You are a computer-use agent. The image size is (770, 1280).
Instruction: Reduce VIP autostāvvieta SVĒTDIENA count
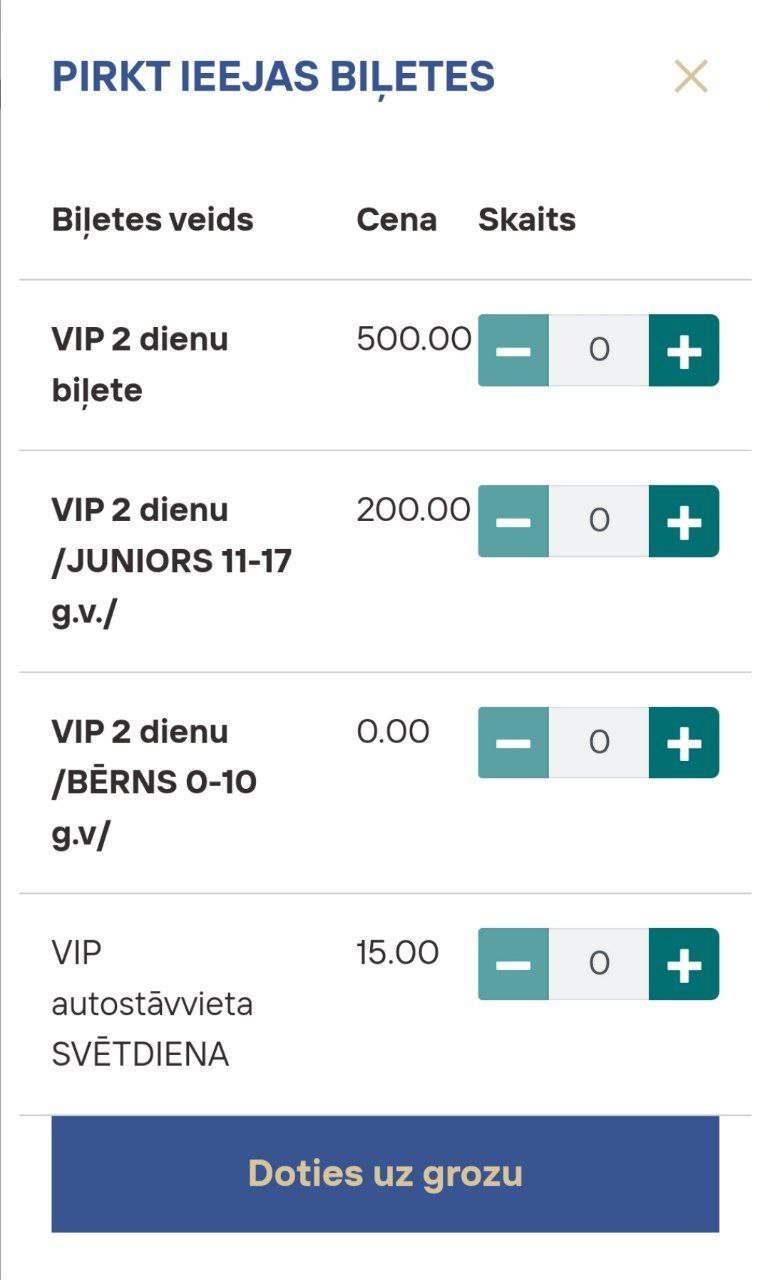point(513,964)
